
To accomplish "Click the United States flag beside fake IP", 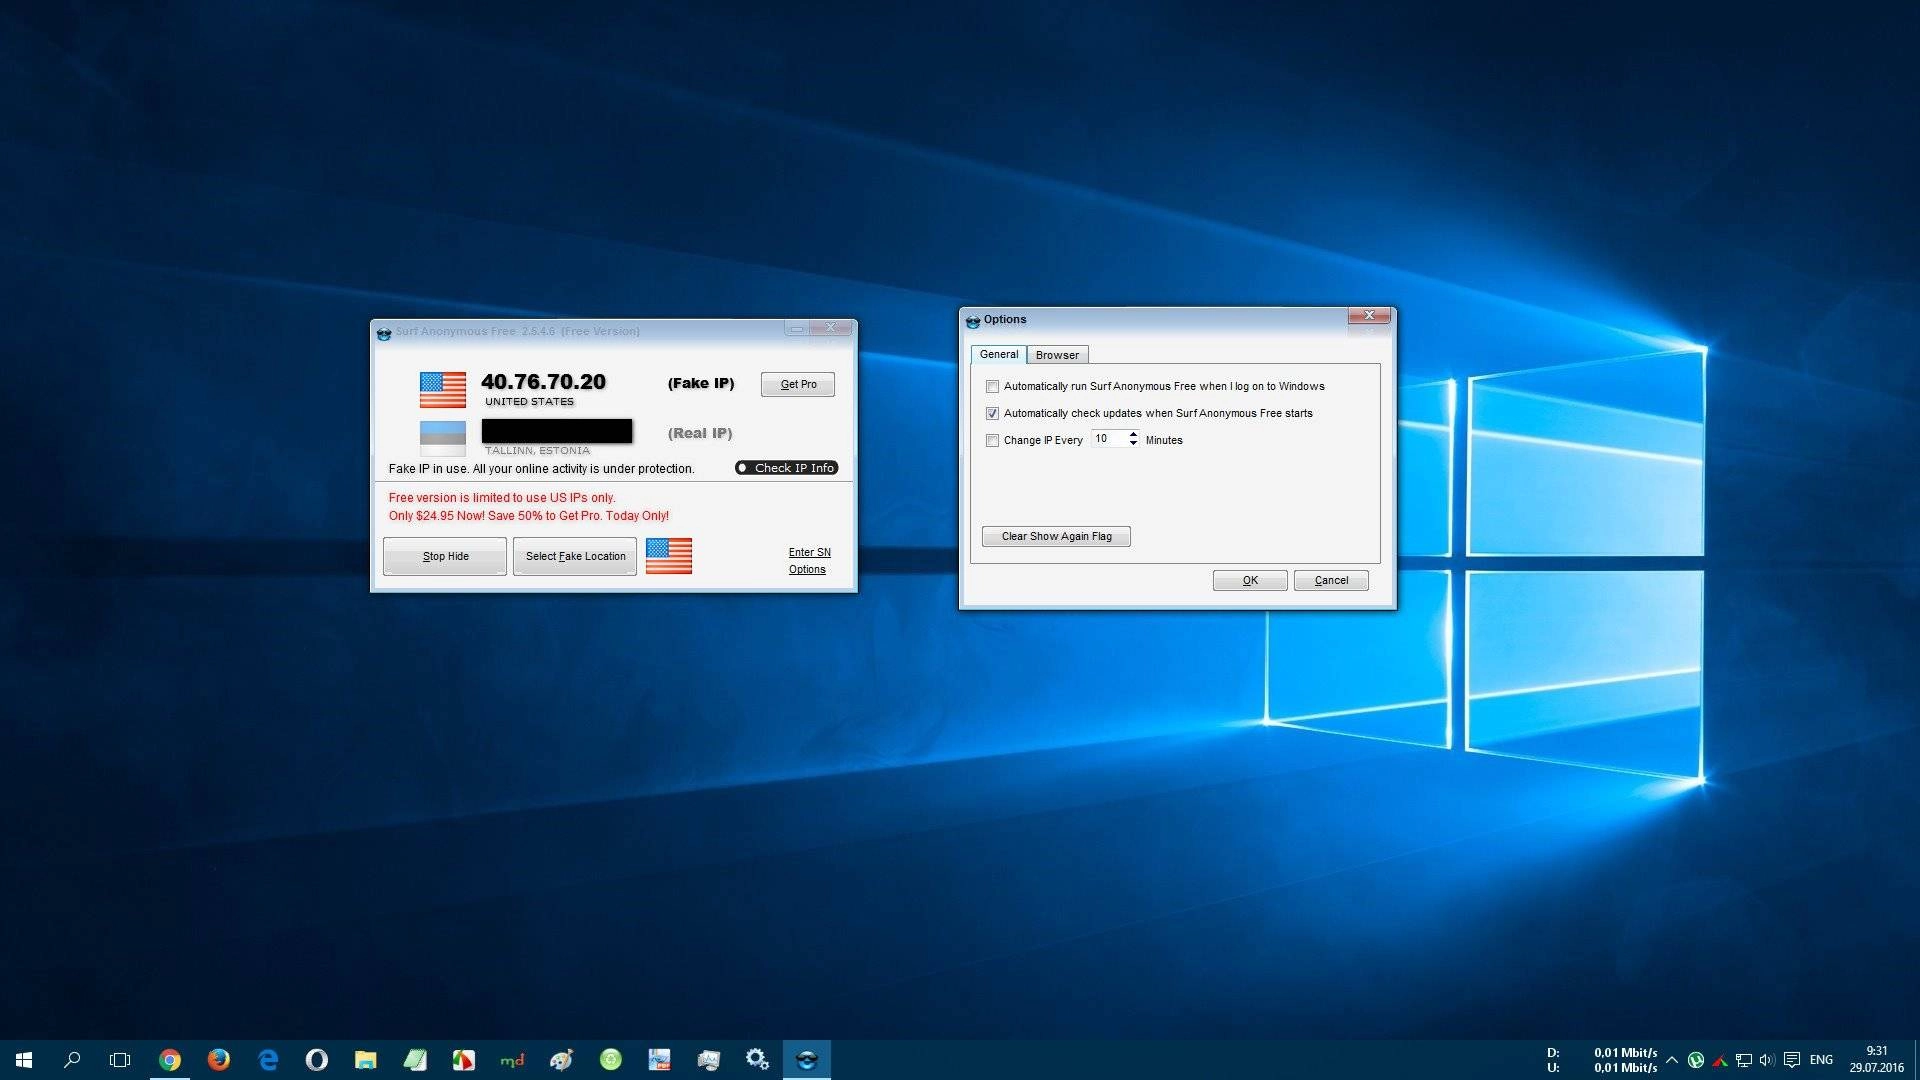I will [x=443, y=390].
